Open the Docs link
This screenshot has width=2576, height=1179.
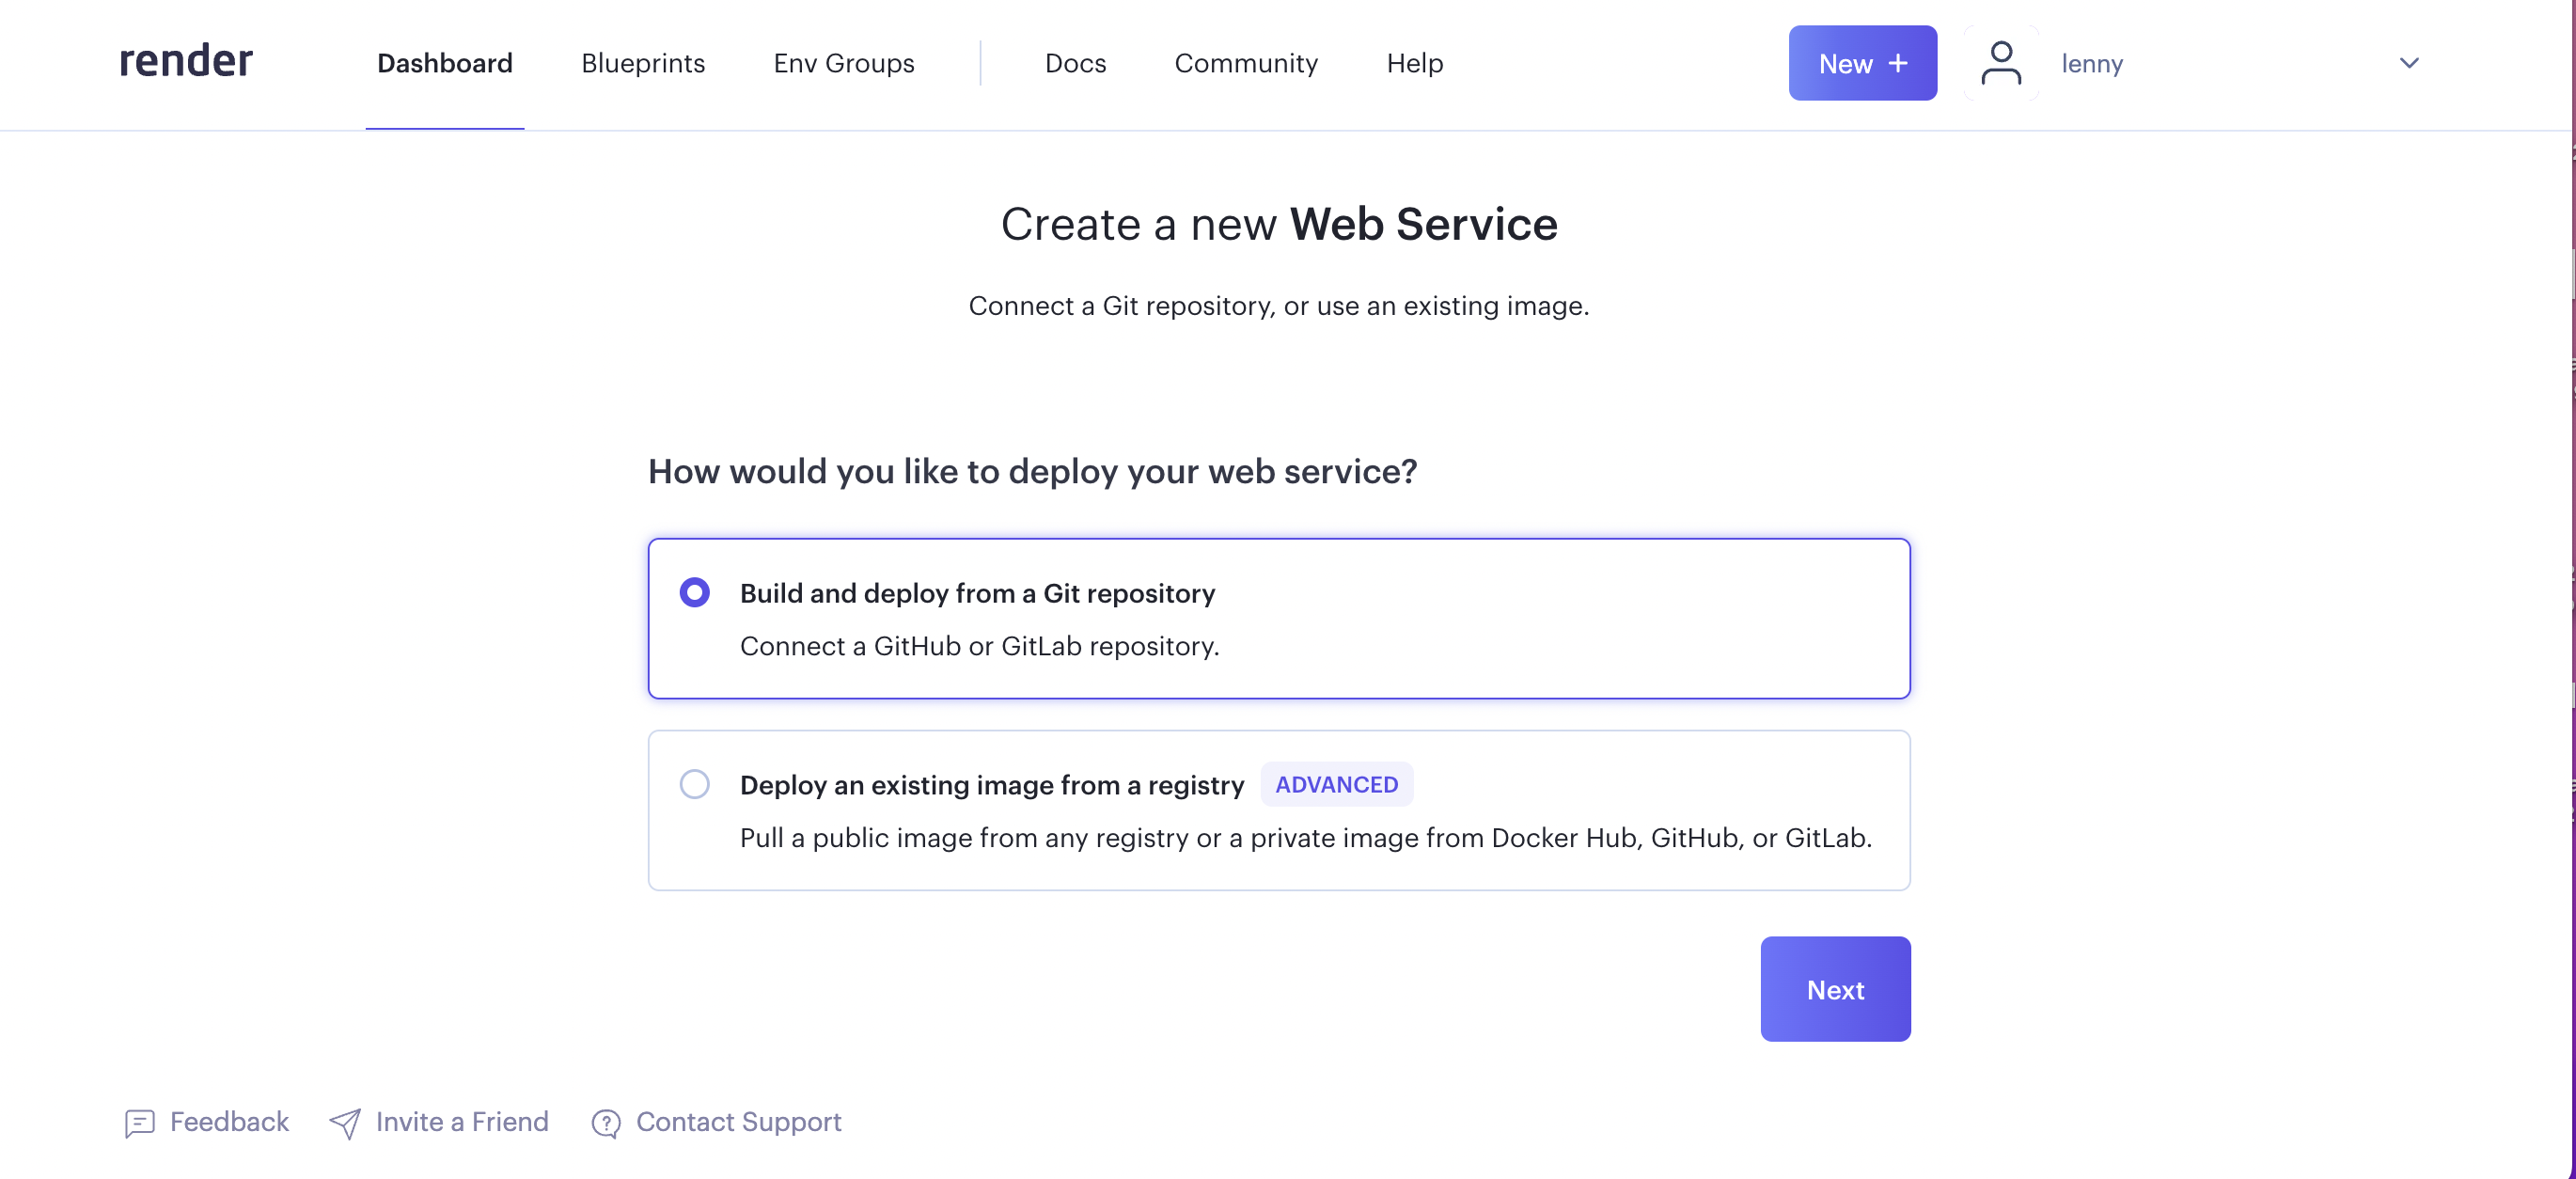1075,63
